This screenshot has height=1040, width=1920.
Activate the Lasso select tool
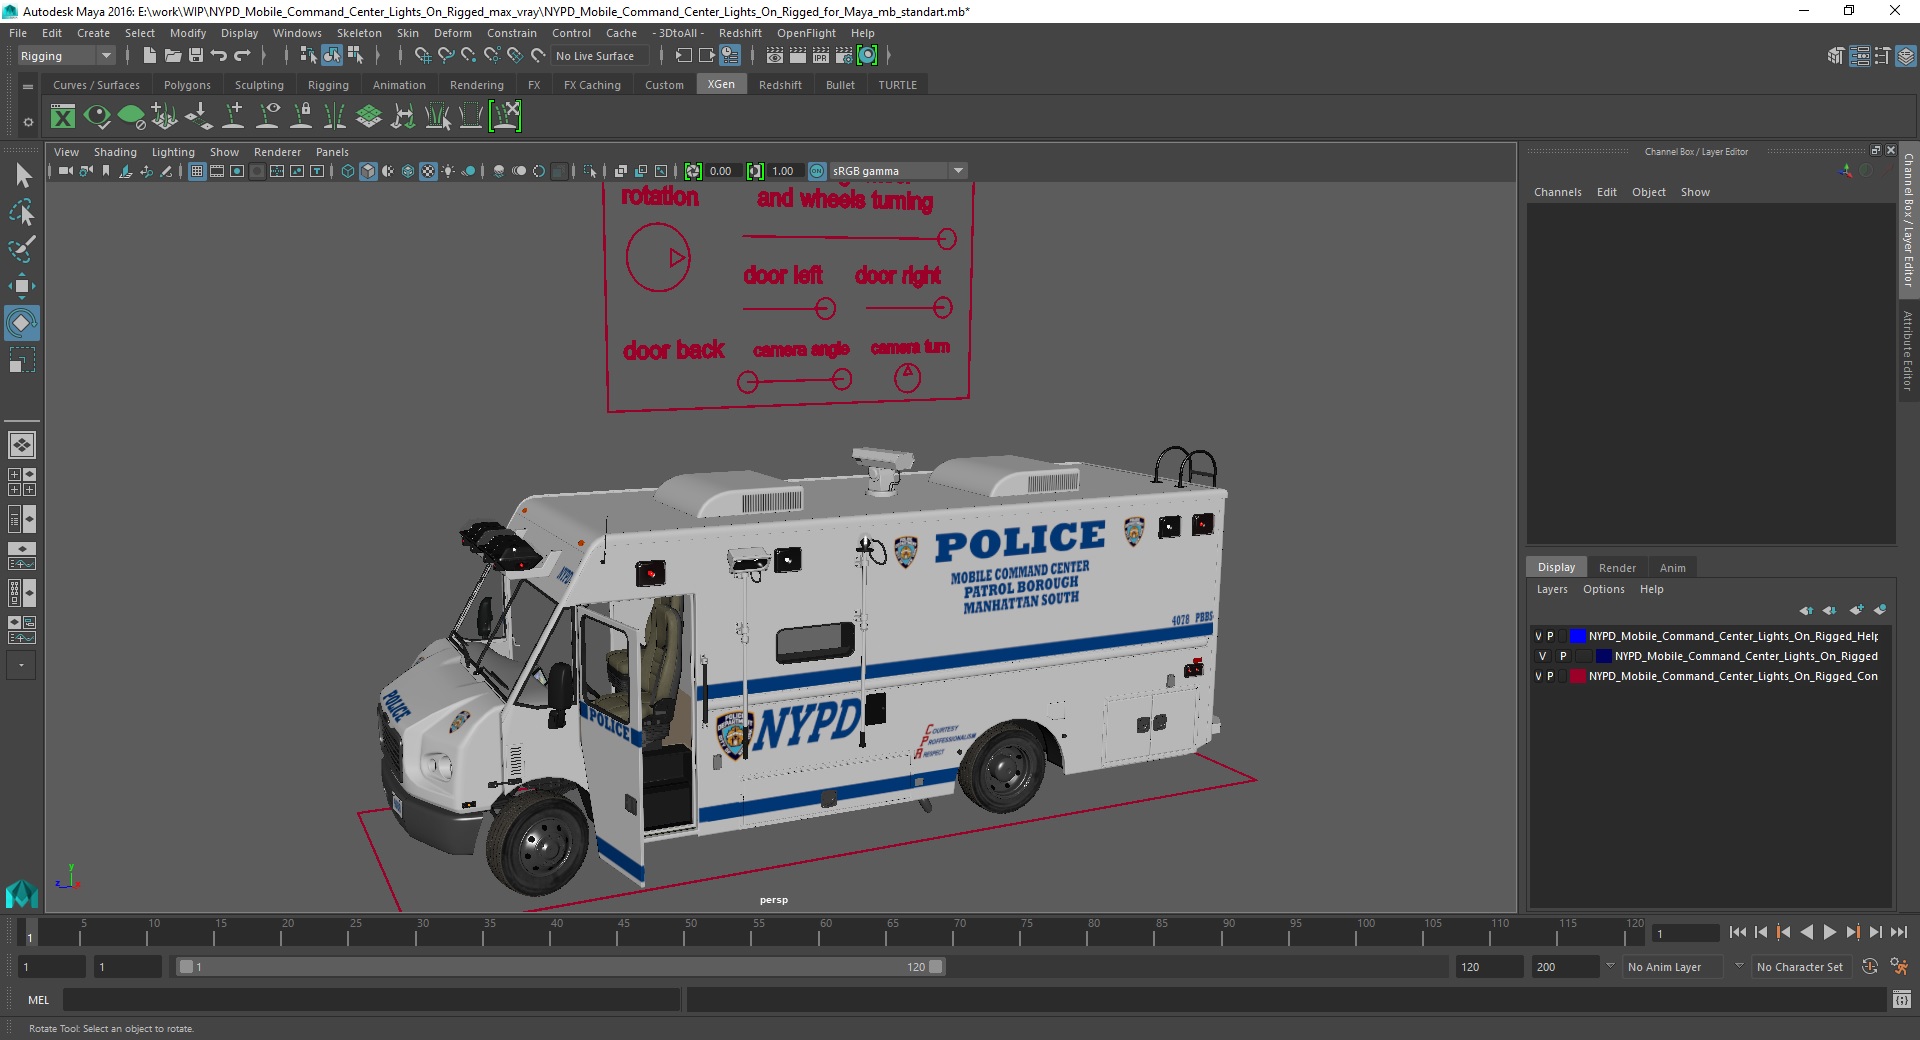point(22,212)
